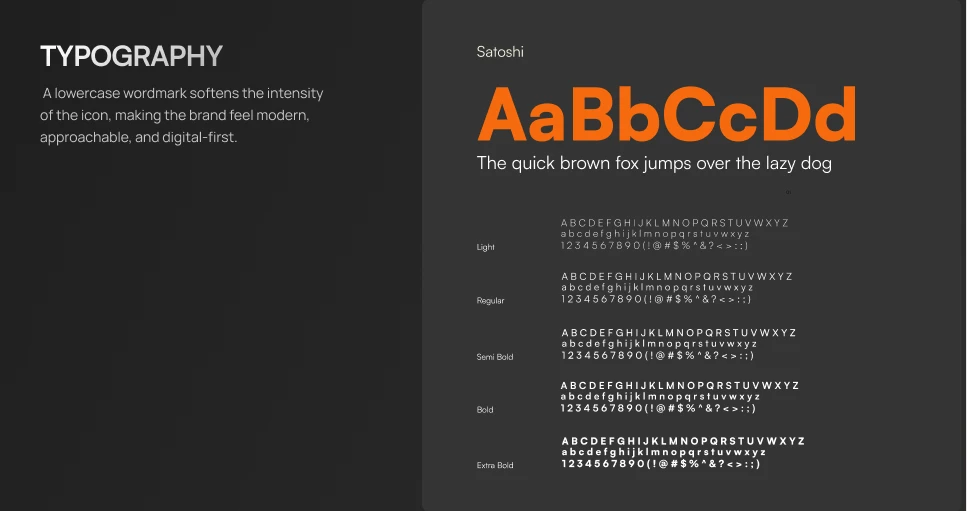The height and width of the screenshot is (511, 967).
Task: Select the Extra Bold weight label
Action: pyautogui.click(x=495, y=465)
